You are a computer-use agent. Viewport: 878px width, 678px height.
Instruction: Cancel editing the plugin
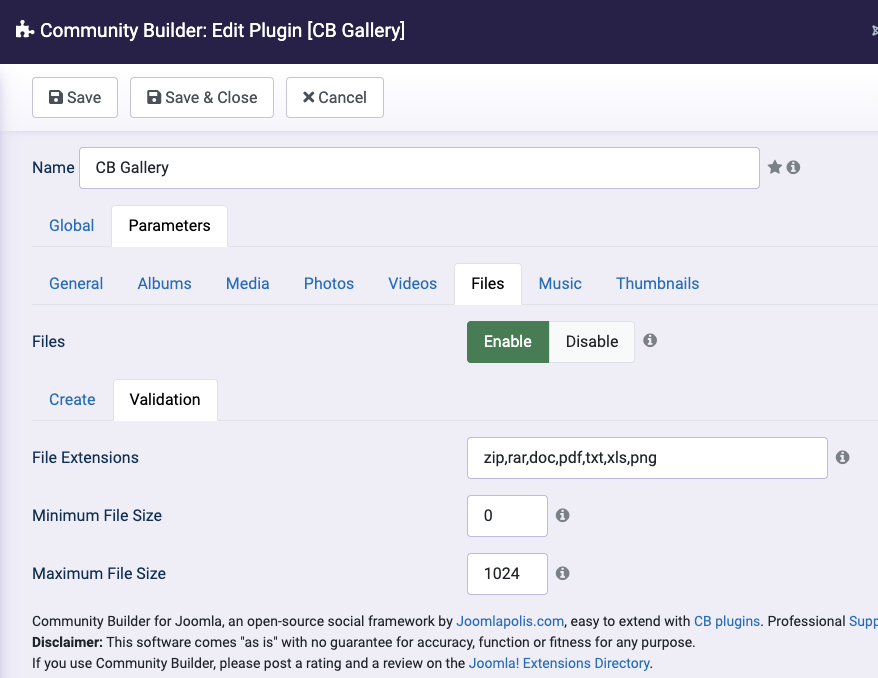335,97
